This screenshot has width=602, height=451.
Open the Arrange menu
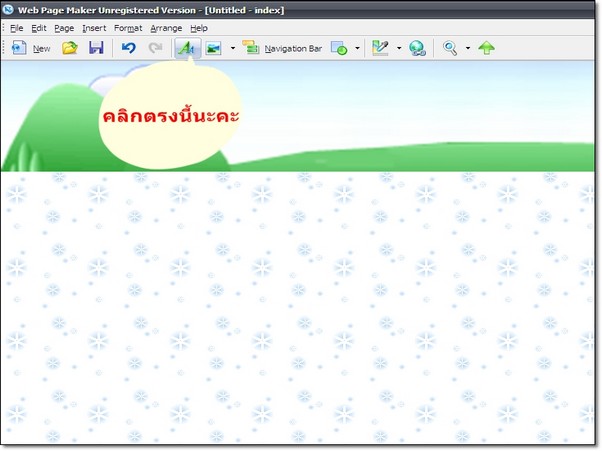click(x=166, y=28)
